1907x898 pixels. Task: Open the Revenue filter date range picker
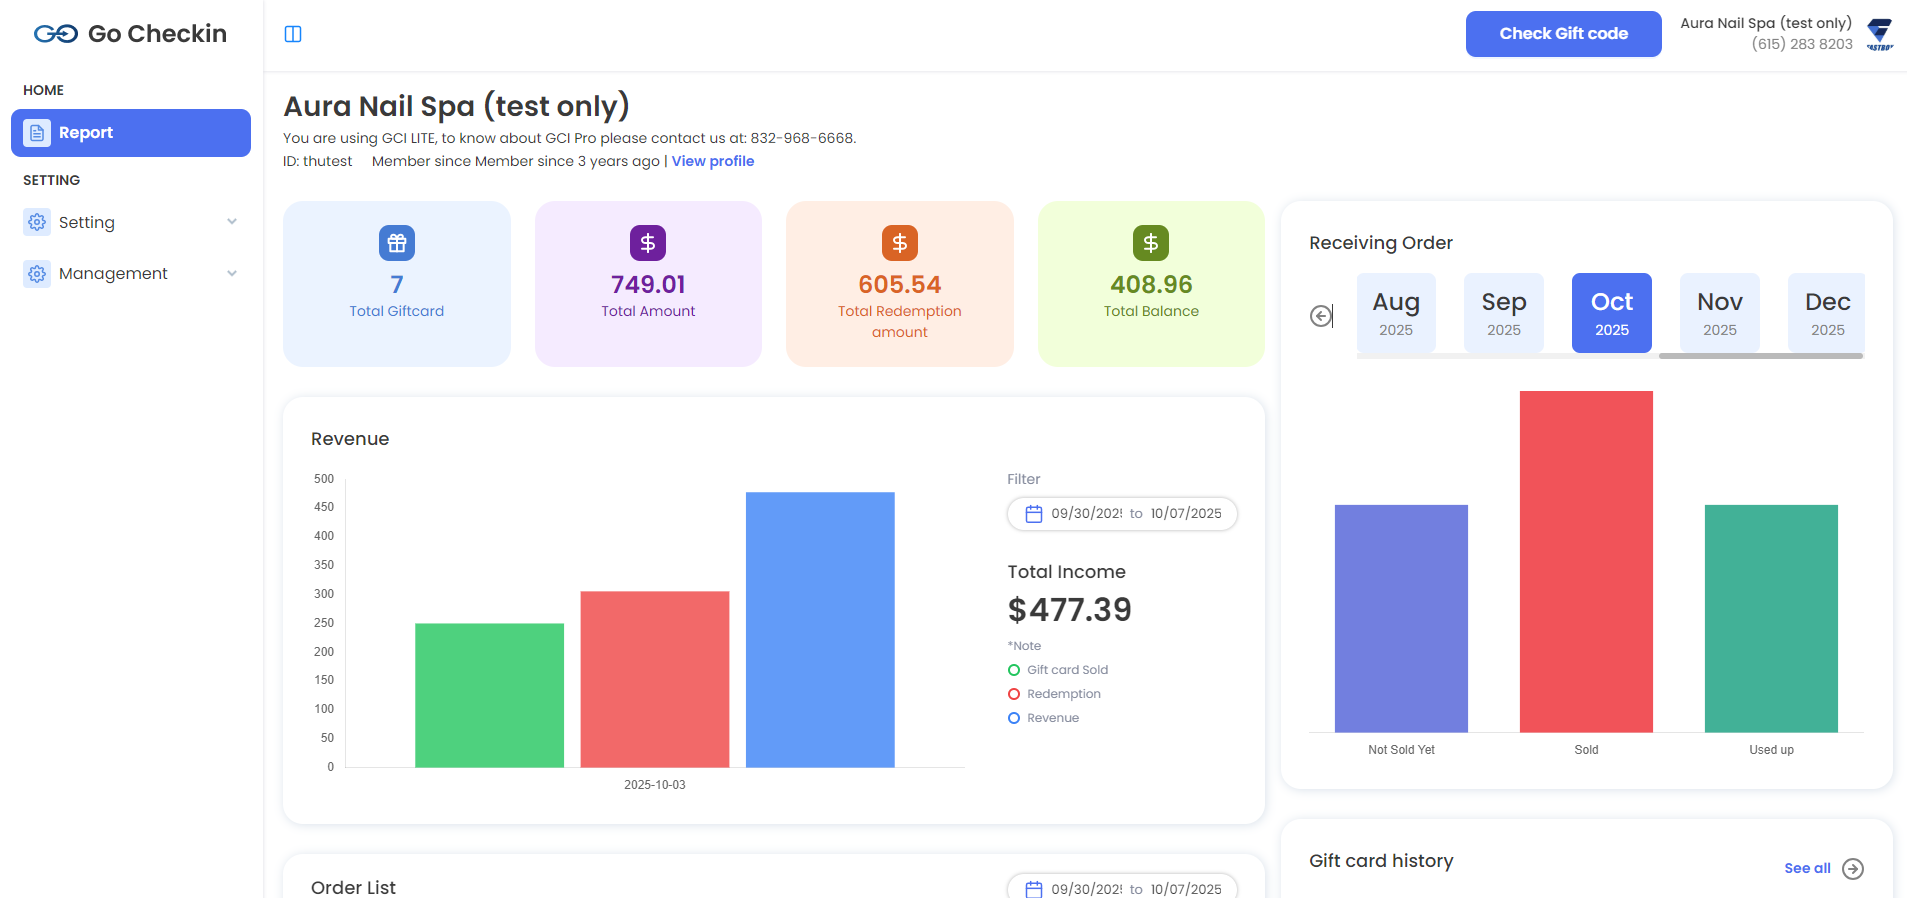tap(1122, 514)
